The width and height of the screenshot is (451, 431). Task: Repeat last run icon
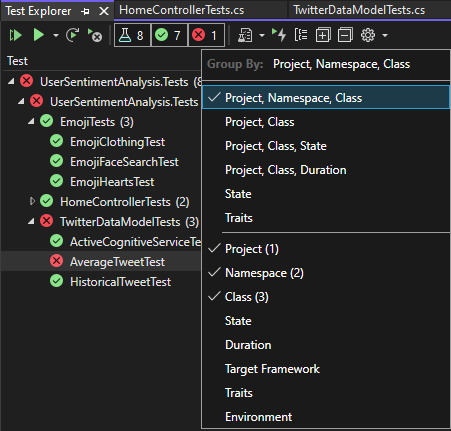click(72, 35)
